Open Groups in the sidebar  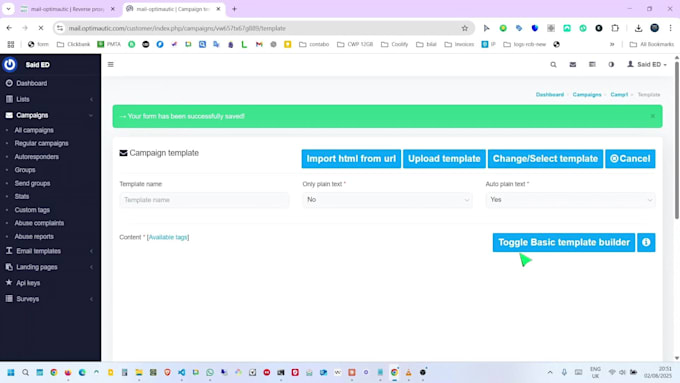pyautogui.click(x=25, y=170)
